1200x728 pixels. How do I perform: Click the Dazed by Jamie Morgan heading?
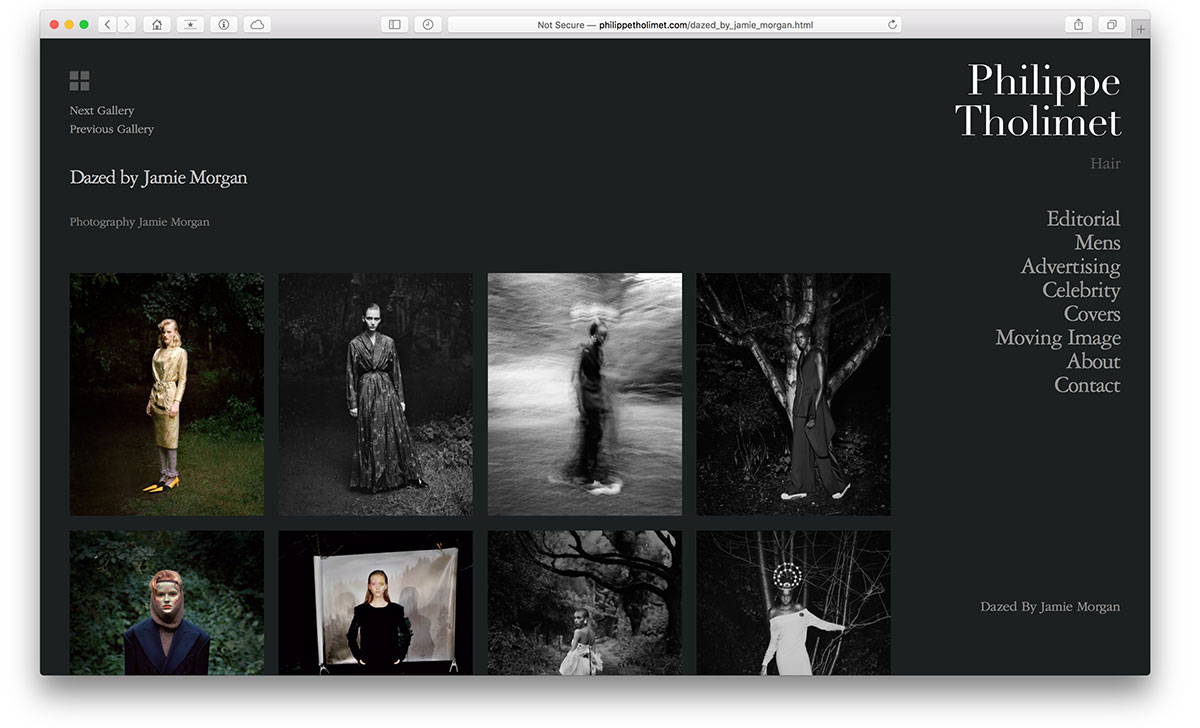pyautogui.click(x=158, y=178)
